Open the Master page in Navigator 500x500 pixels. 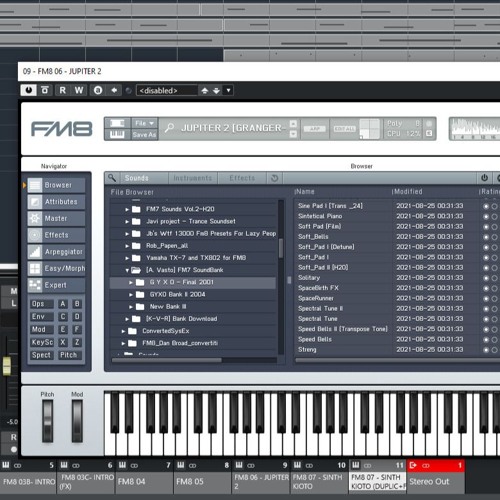56,218
